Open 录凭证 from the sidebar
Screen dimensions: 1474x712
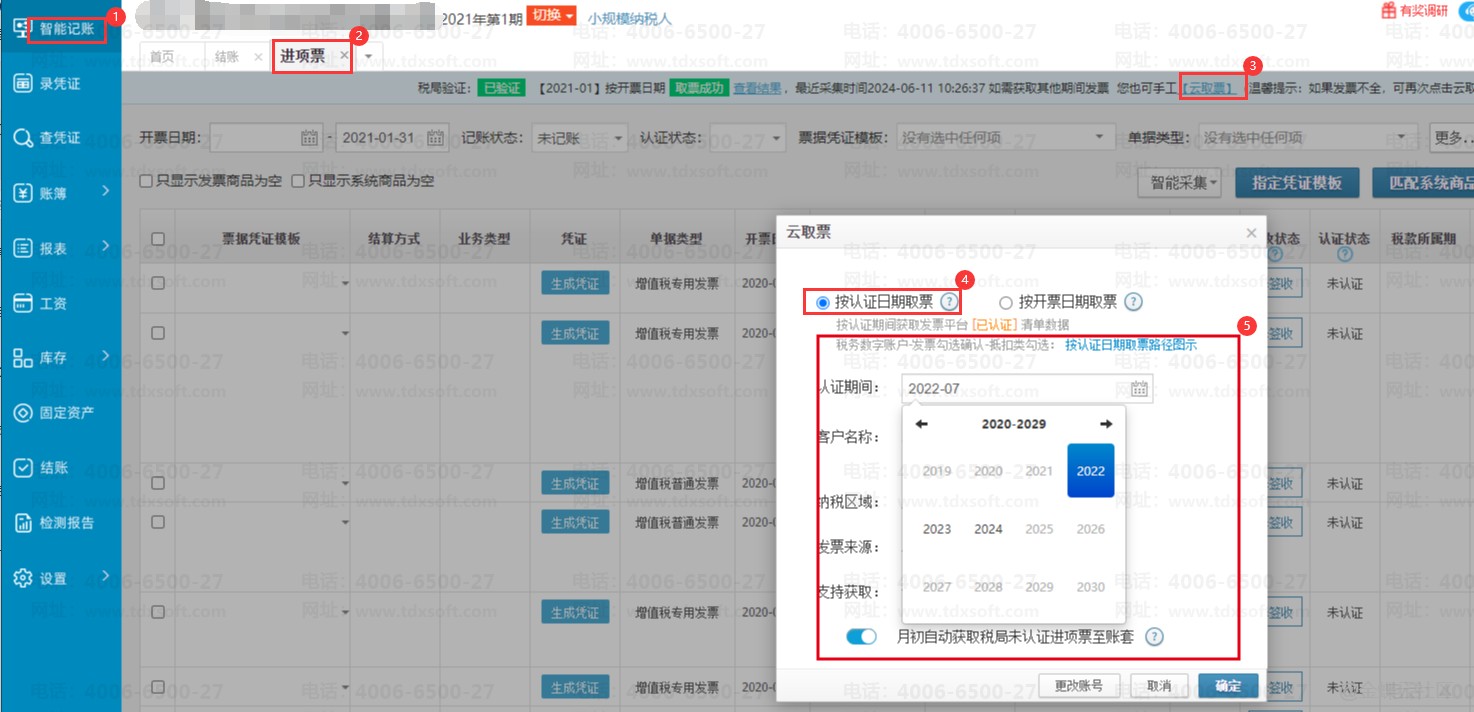[x=60, y=84]
